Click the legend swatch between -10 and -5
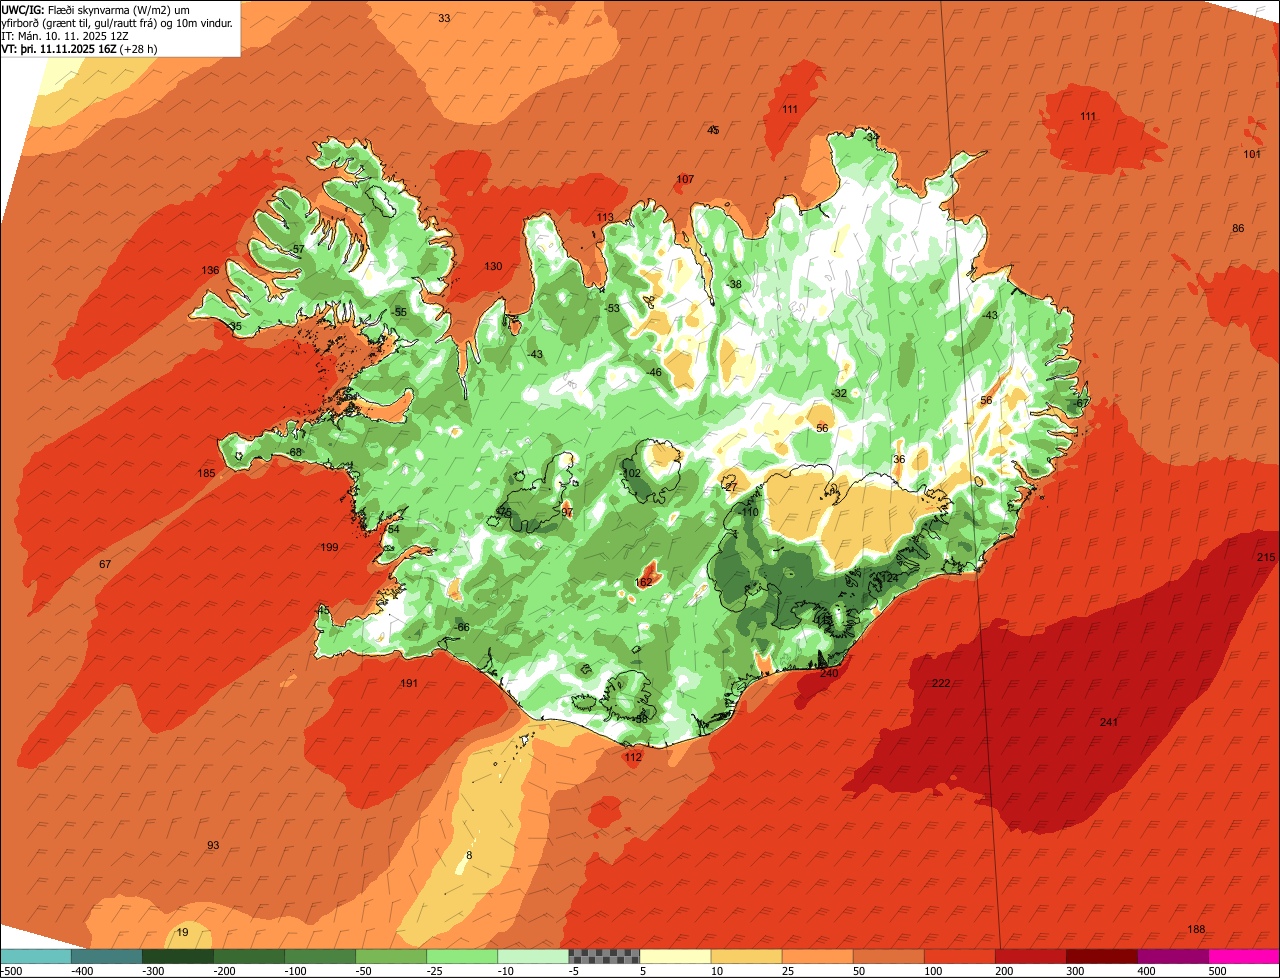The image size is (1280, 978). [x=532, y=956]
